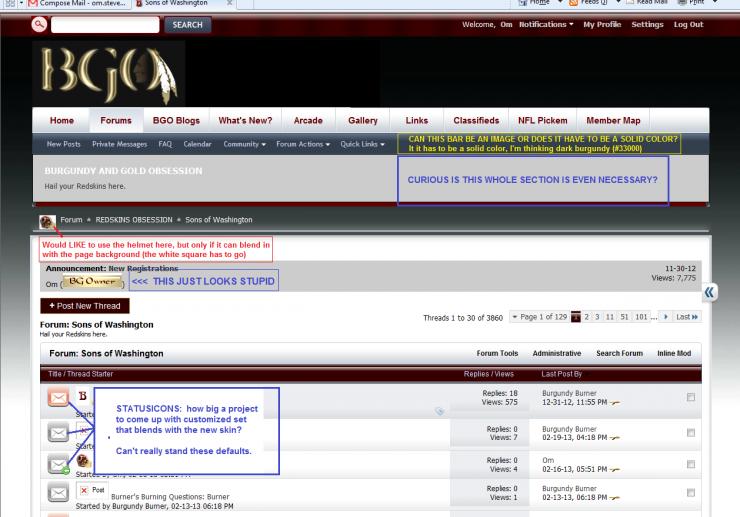740x517 pixels.
Task: Click the magnifier icon beside the search box
Action: [39, 24]
